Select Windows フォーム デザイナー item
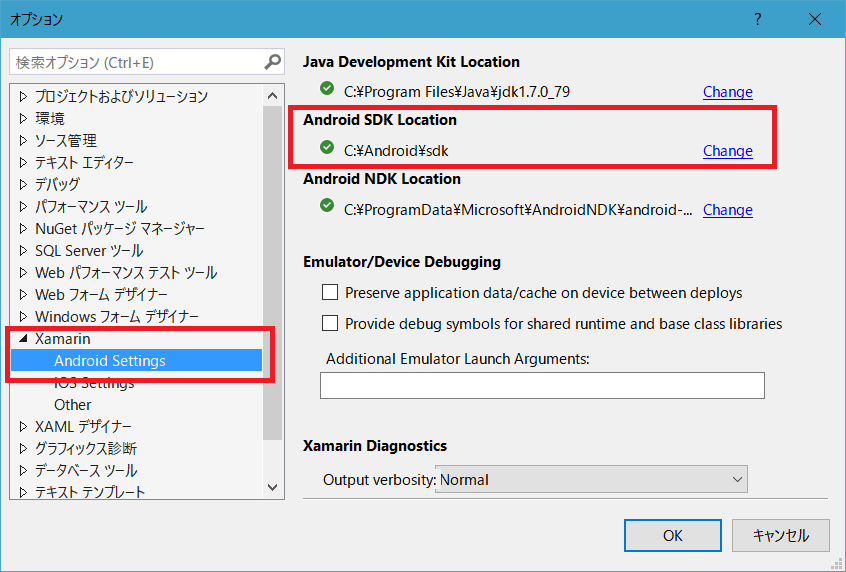 coord(117,316)
